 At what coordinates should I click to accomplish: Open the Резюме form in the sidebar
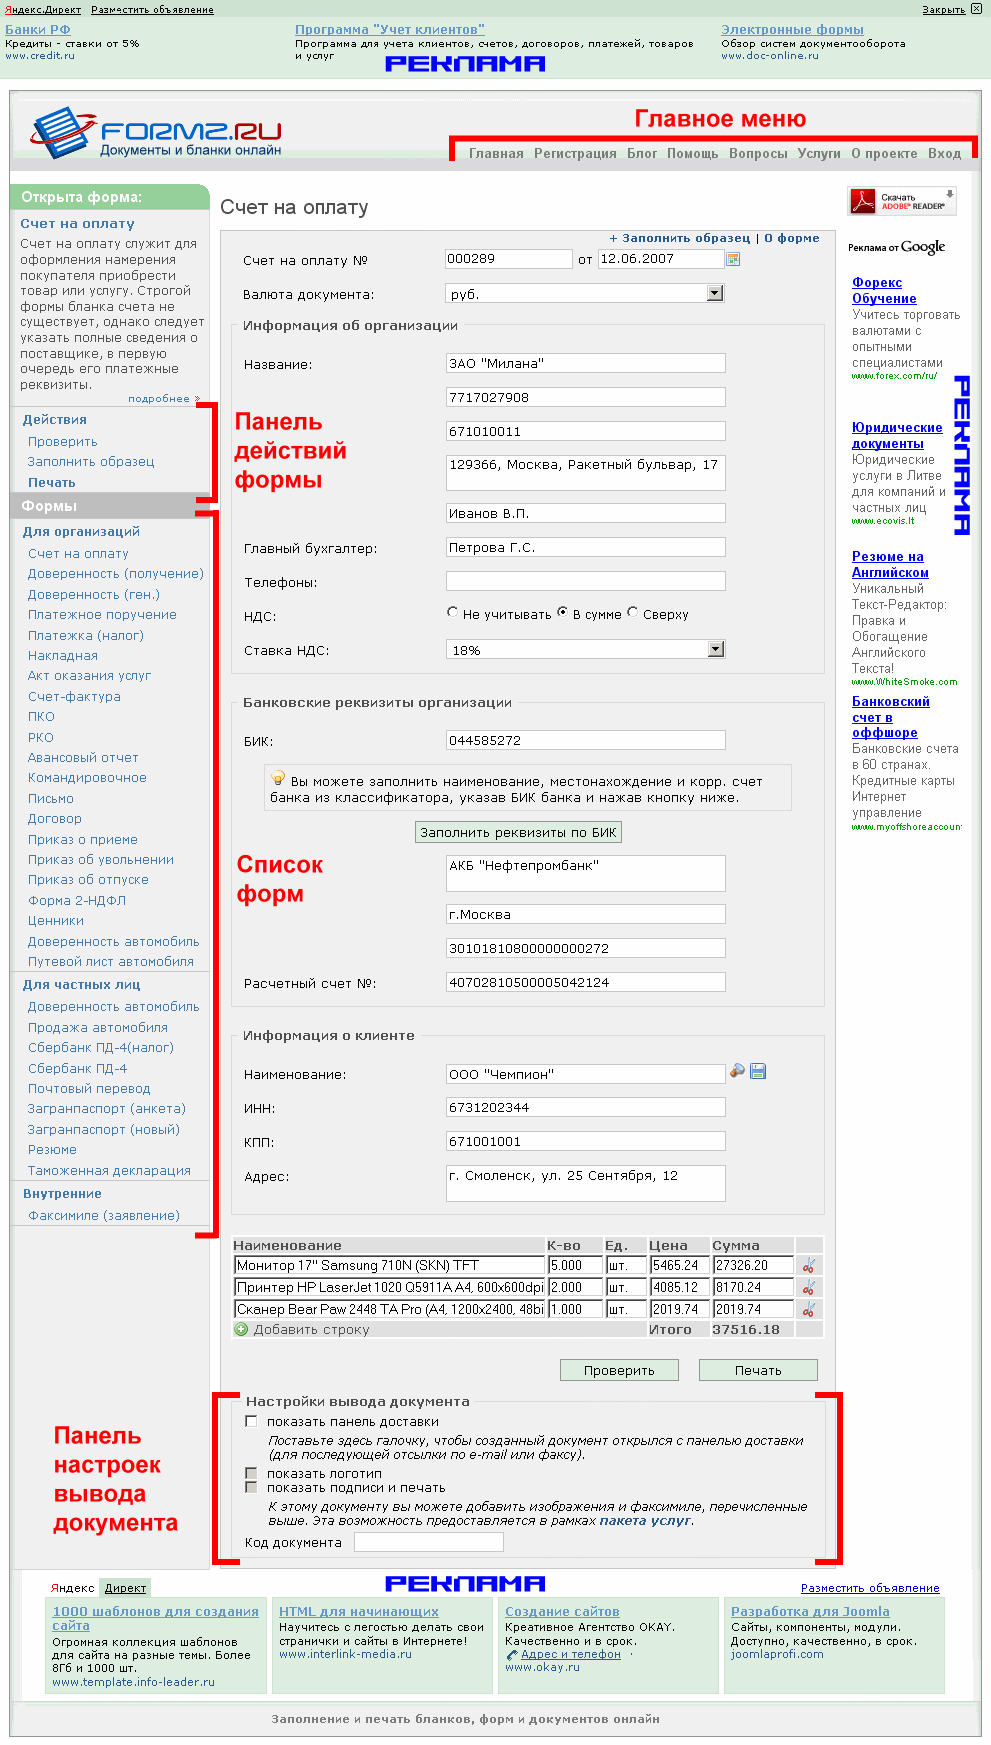coord(52,1150)
